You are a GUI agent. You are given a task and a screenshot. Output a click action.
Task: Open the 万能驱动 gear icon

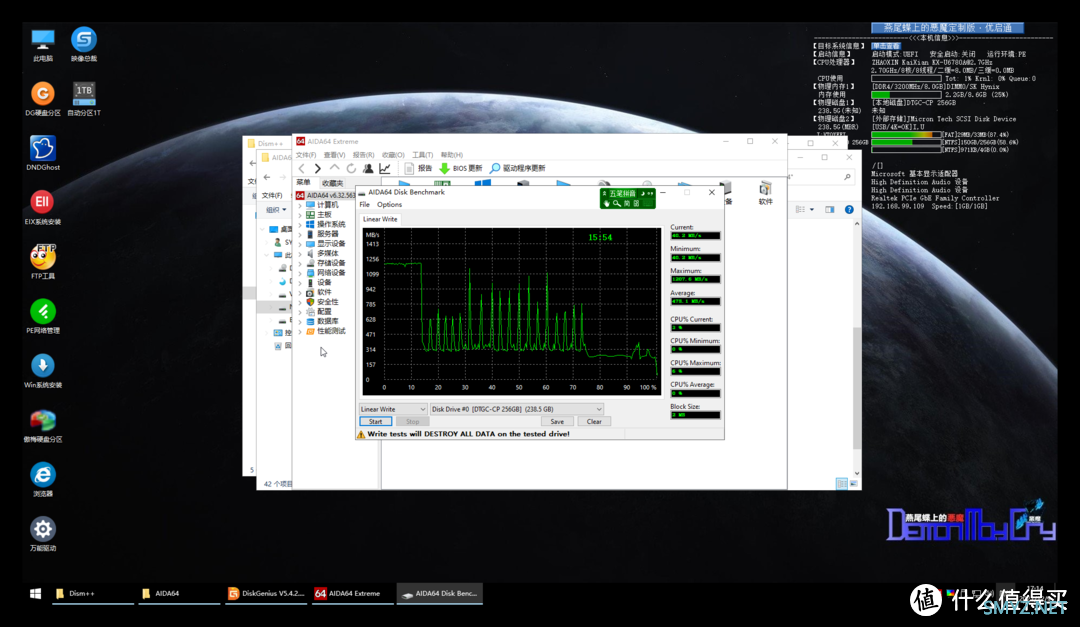click(43, 535)
